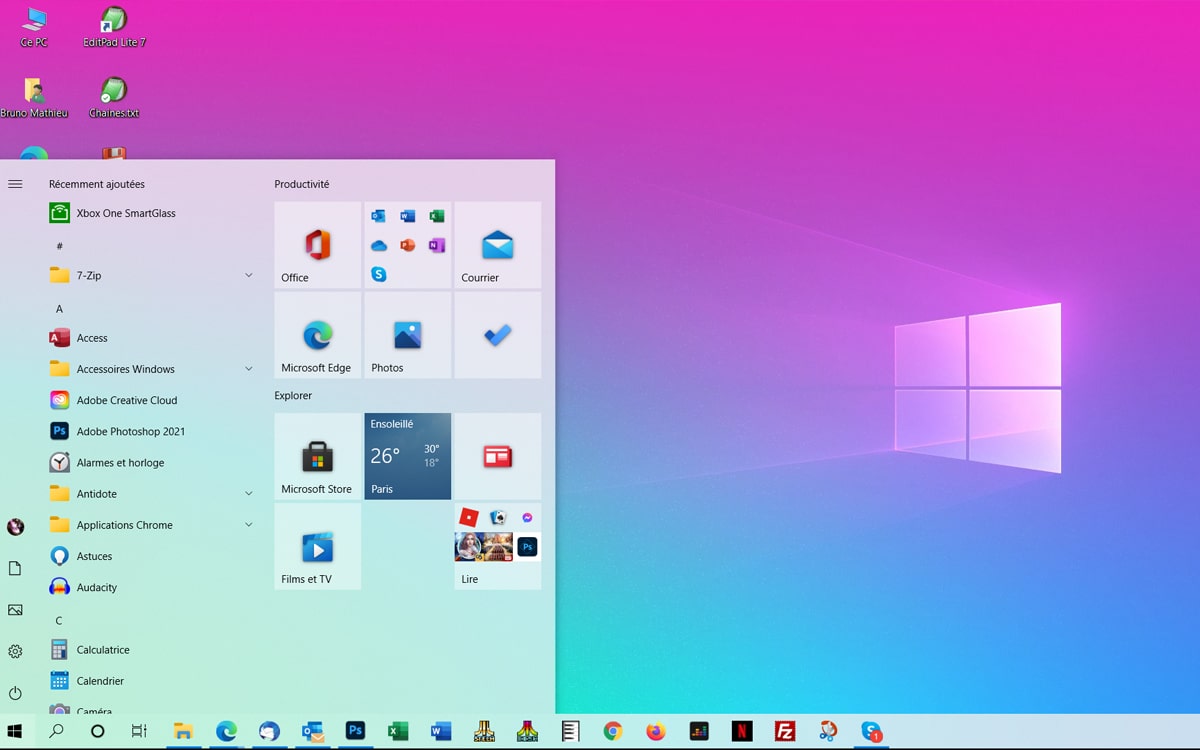1200x750 pixels.
Task: Click the Récemment ajoutées heading
Action: coord(97,184)
